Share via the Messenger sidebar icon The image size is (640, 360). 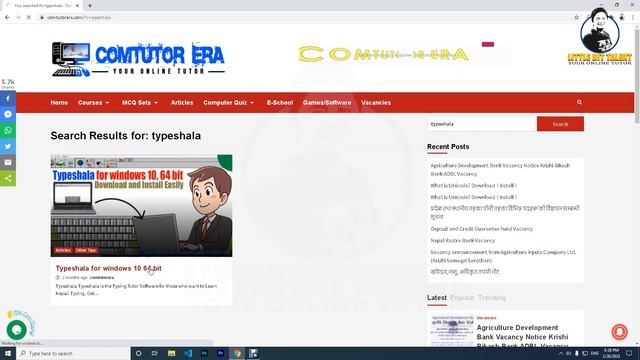pyautogui.click(x=8, y=114)
